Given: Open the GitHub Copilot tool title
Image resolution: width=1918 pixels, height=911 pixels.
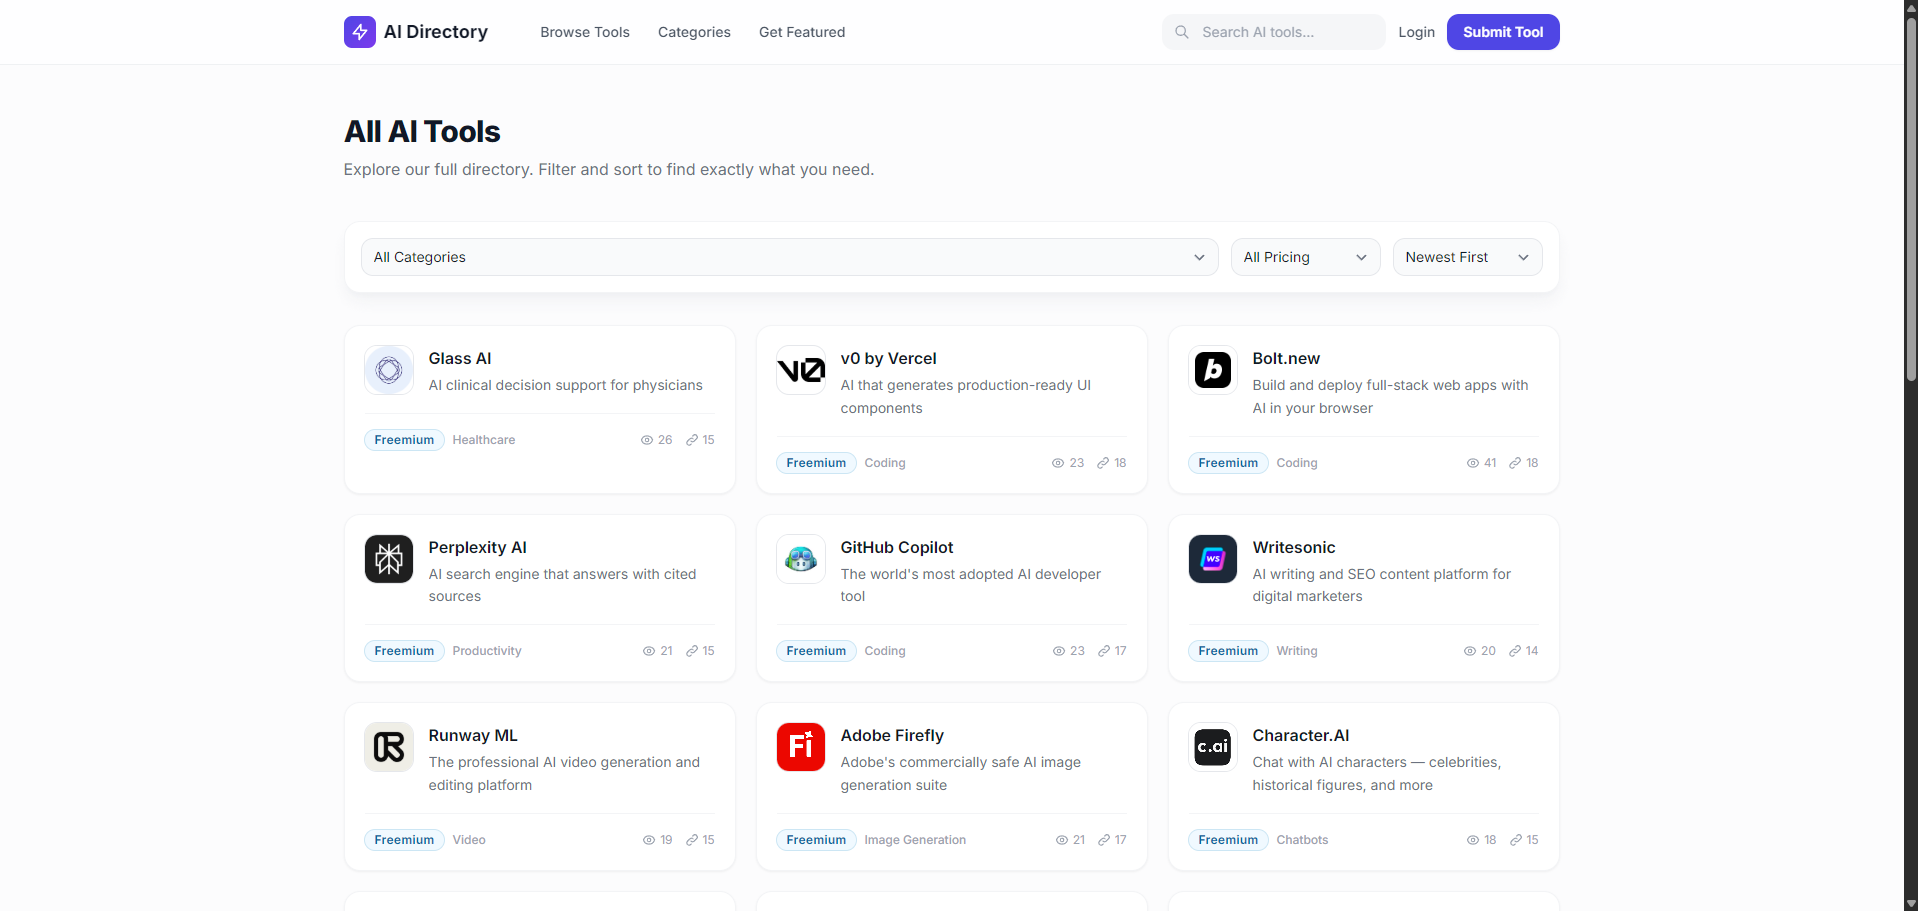Looking at the screenshot, I should 897,547.
